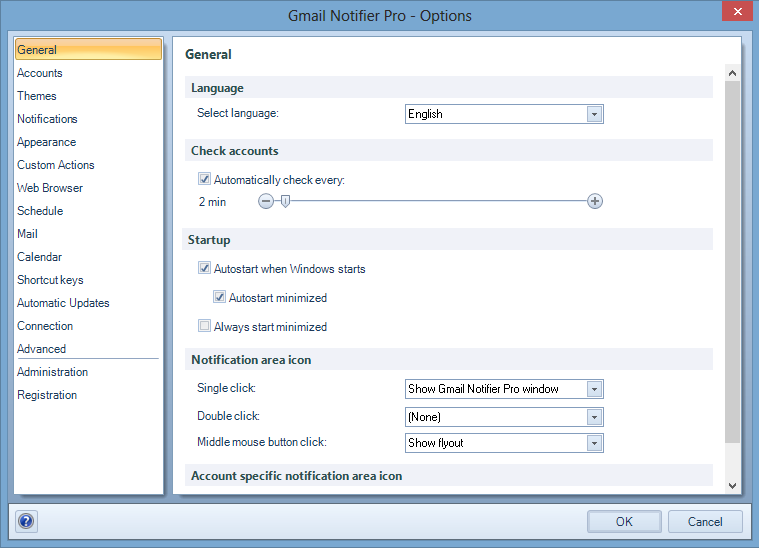Go to Mail settings
The width and height of the screenshot is (759, 548).
[27, 234]
